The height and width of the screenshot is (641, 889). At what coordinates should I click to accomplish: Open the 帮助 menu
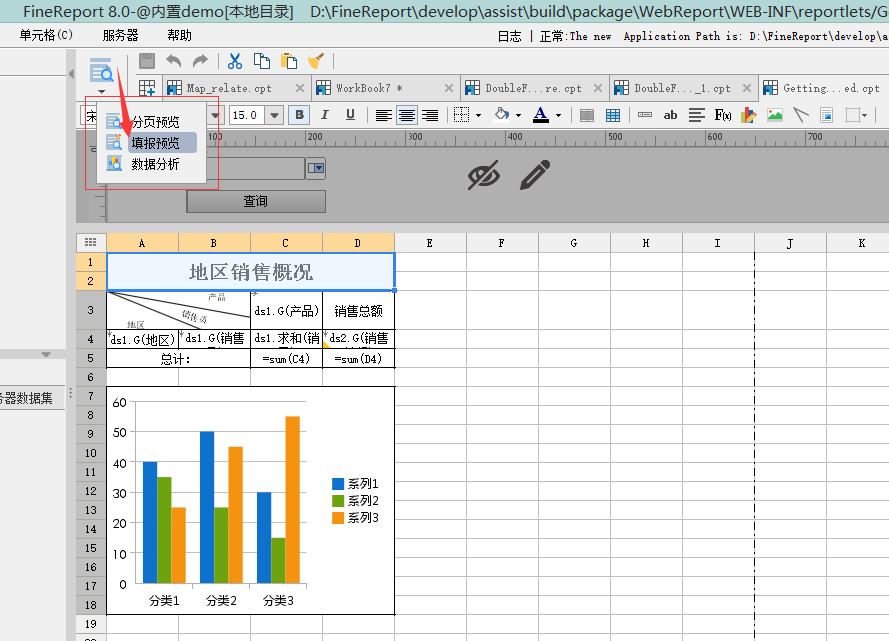[180, 35]
